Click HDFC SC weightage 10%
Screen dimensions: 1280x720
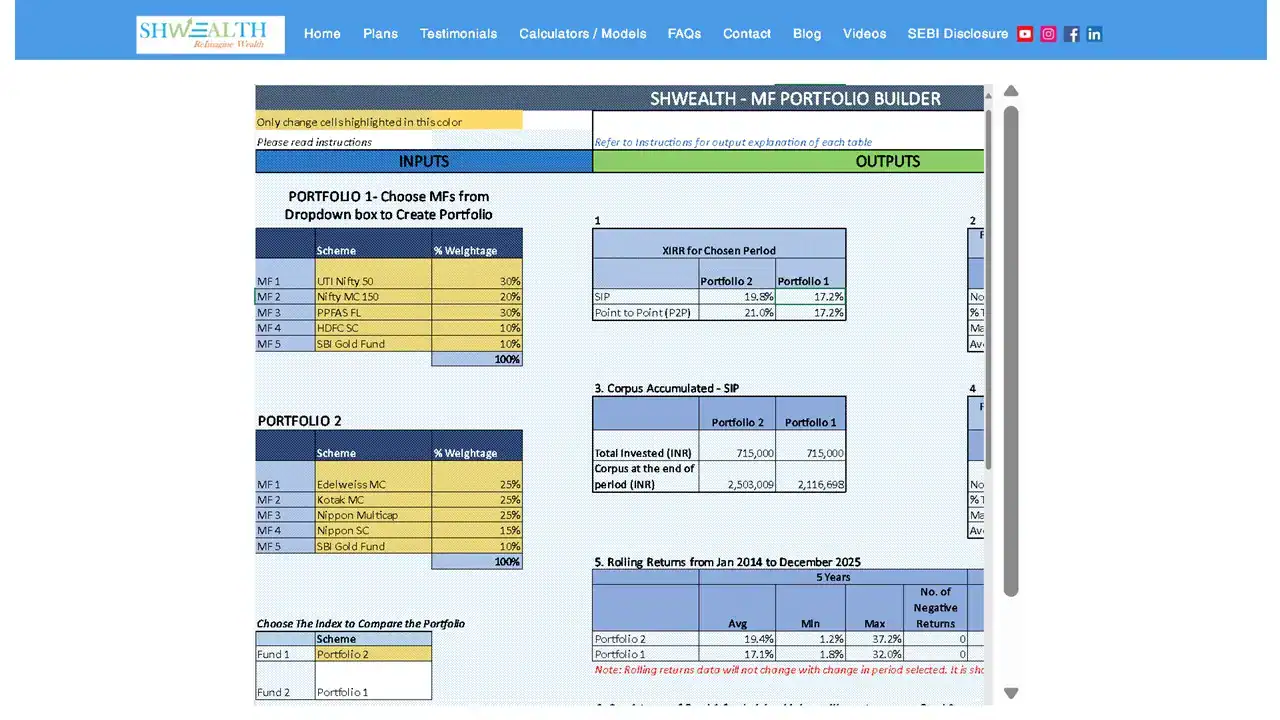pyautogui.click(x=477, y=328)
